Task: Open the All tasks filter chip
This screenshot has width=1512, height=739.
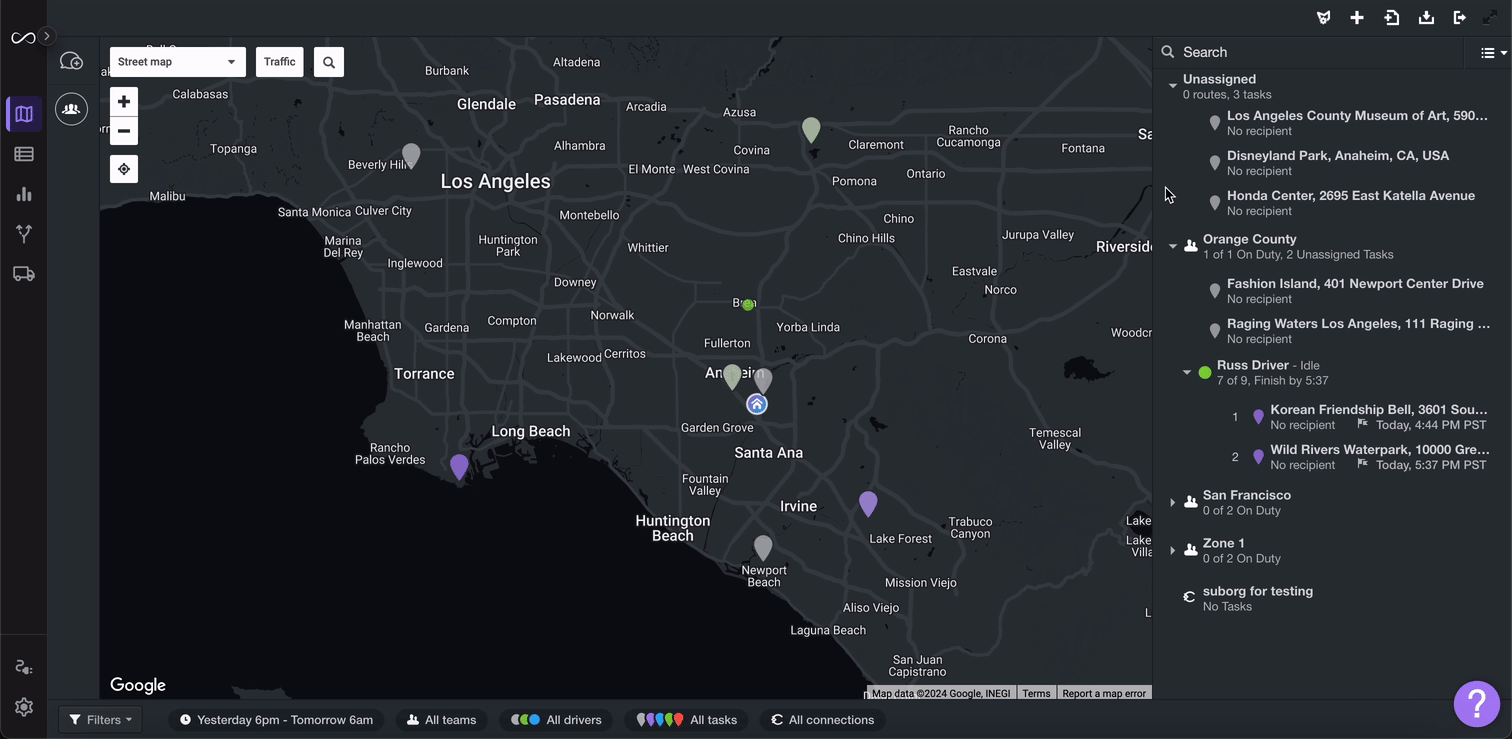Action: click(x=687, y=720)
